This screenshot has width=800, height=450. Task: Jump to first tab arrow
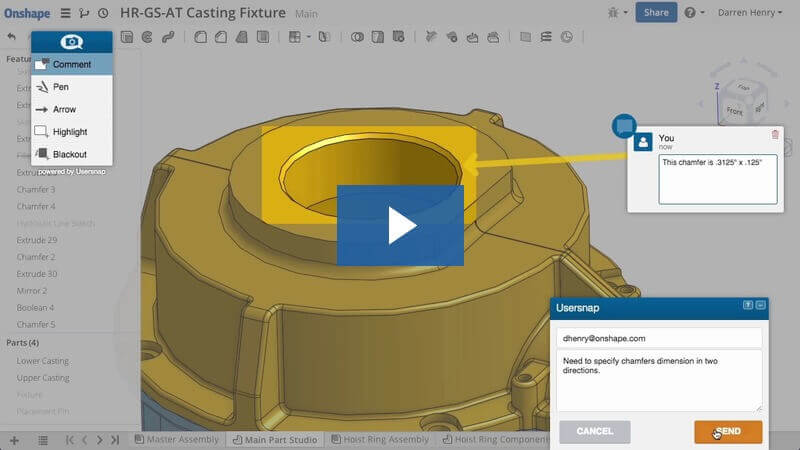(70, 440)
